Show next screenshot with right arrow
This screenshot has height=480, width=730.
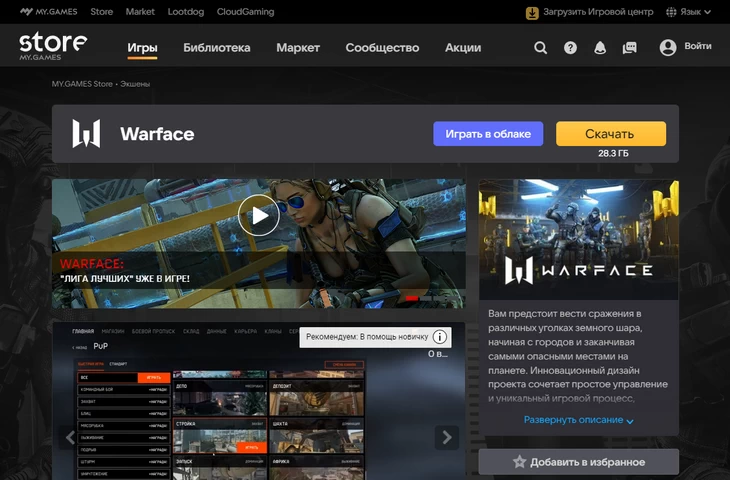click(446, 437)
